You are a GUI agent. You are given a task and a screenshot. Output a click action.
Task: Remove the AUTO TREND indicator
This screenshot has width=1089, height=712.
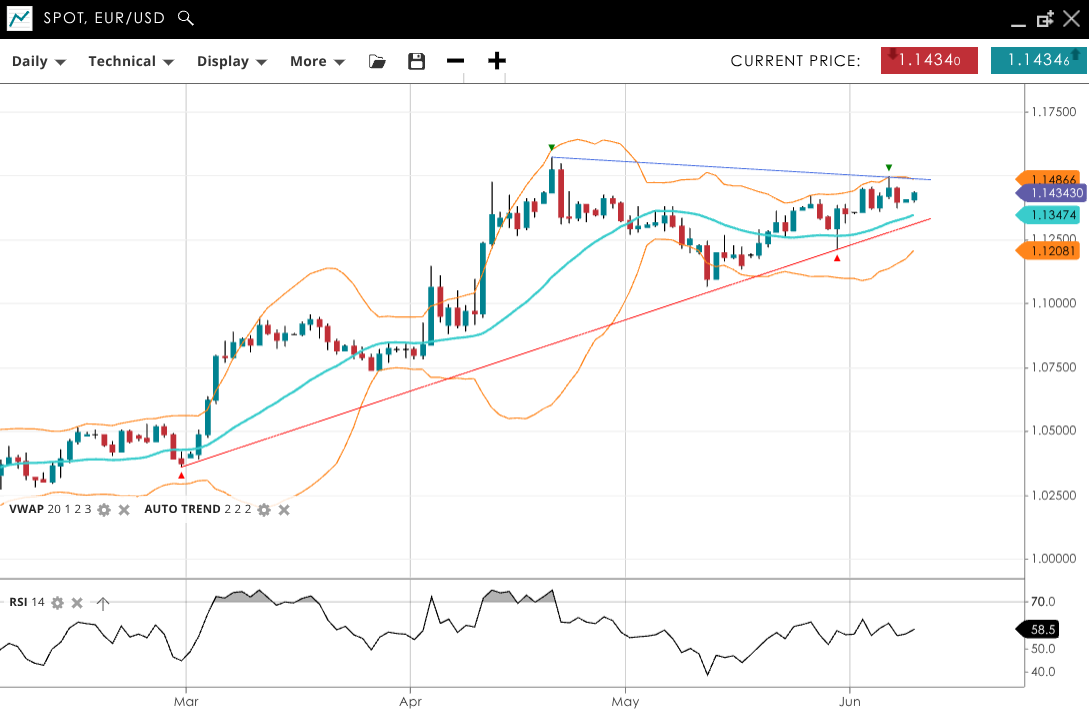pyautogui.click(x=284, y=510)
